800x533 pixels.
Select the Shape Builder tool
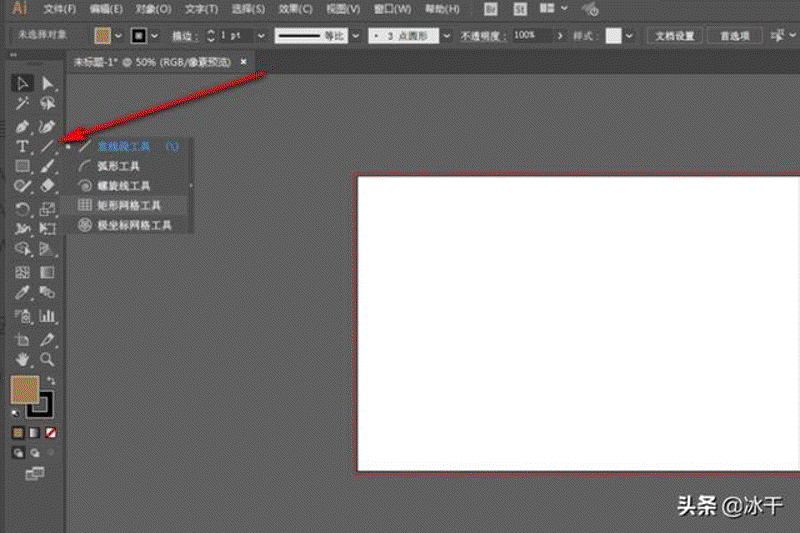22,249
